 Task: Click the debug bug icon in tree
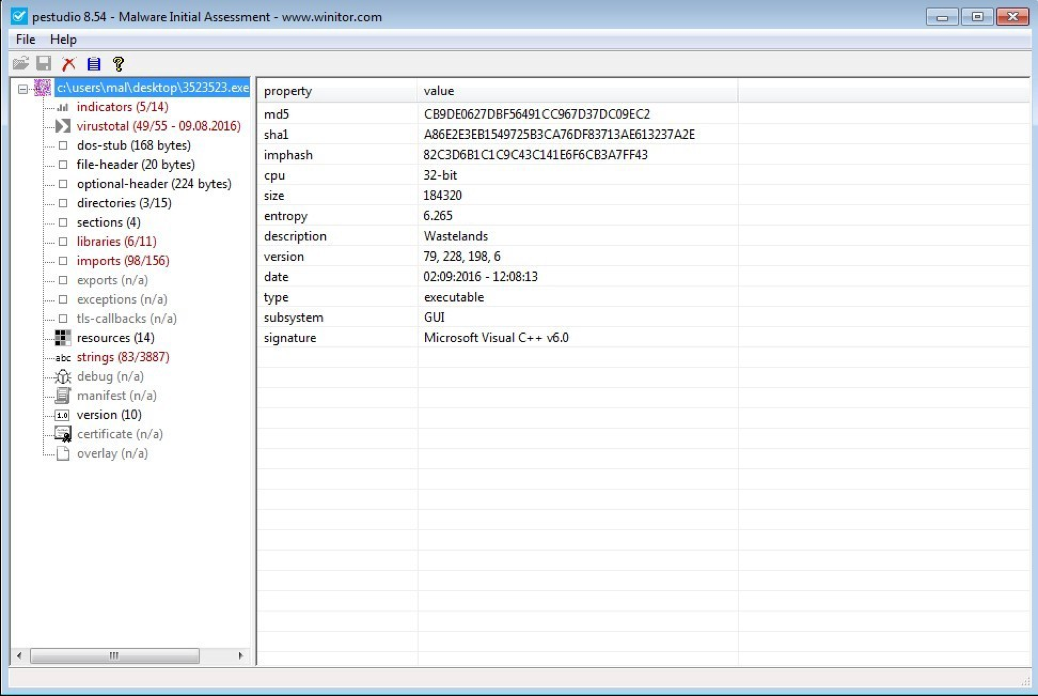tap(63, 376)
